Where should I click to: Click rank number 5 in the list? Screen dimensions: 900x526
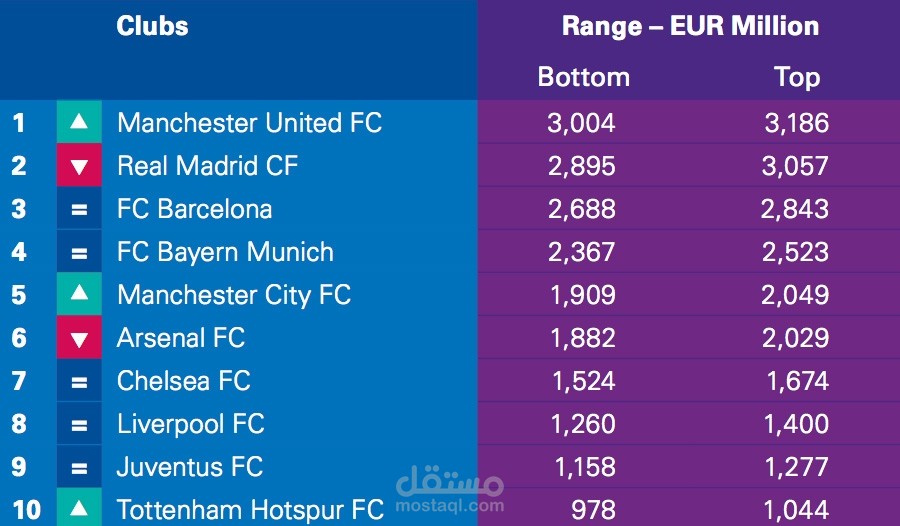[19, 295]
